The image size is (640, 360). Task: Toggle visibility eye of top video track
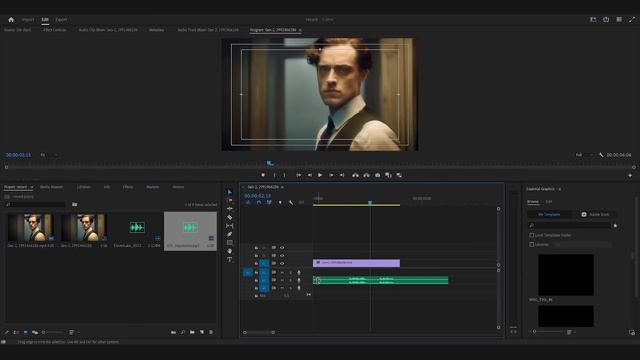point(282,248)
